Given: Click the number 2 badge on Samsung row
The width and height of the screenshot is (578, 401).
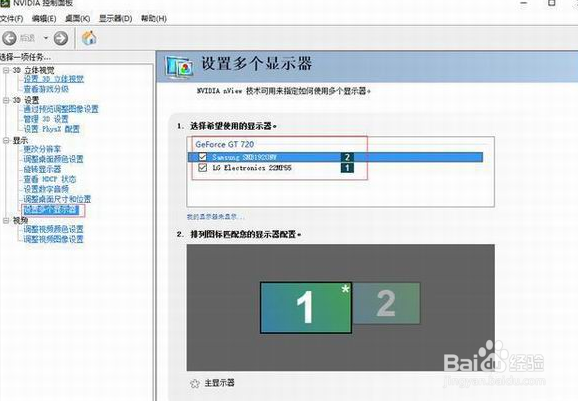Looking at the screenshot, I should [x=347, y=157].
